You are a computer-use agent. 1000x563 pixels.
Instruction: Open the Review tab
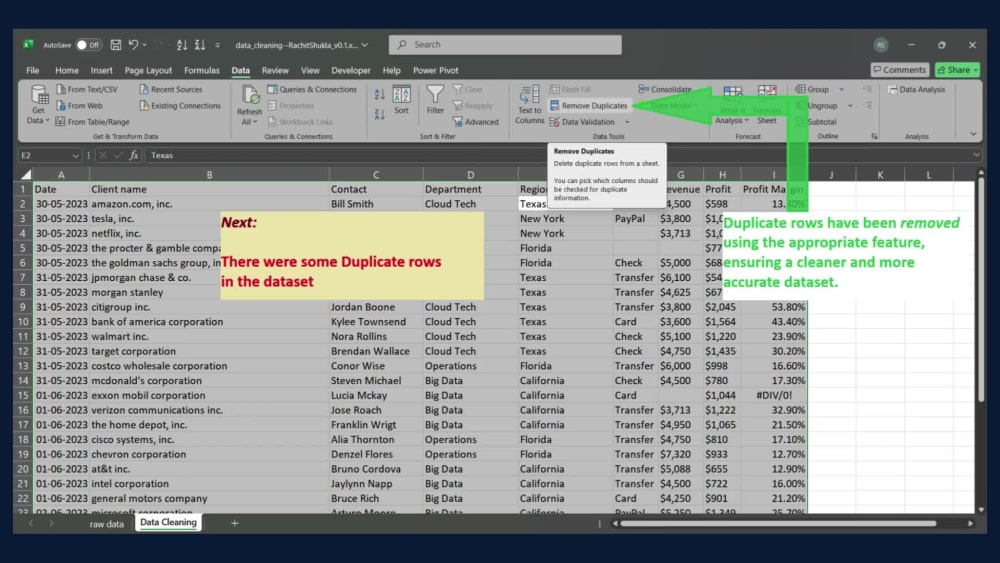(275, 70)
